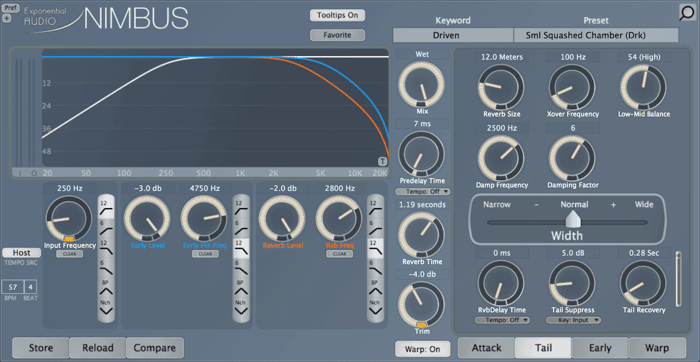Viewport: 700px width, 362px height.
Task: Click the Reverb Time knob
Action: point(421,235)
